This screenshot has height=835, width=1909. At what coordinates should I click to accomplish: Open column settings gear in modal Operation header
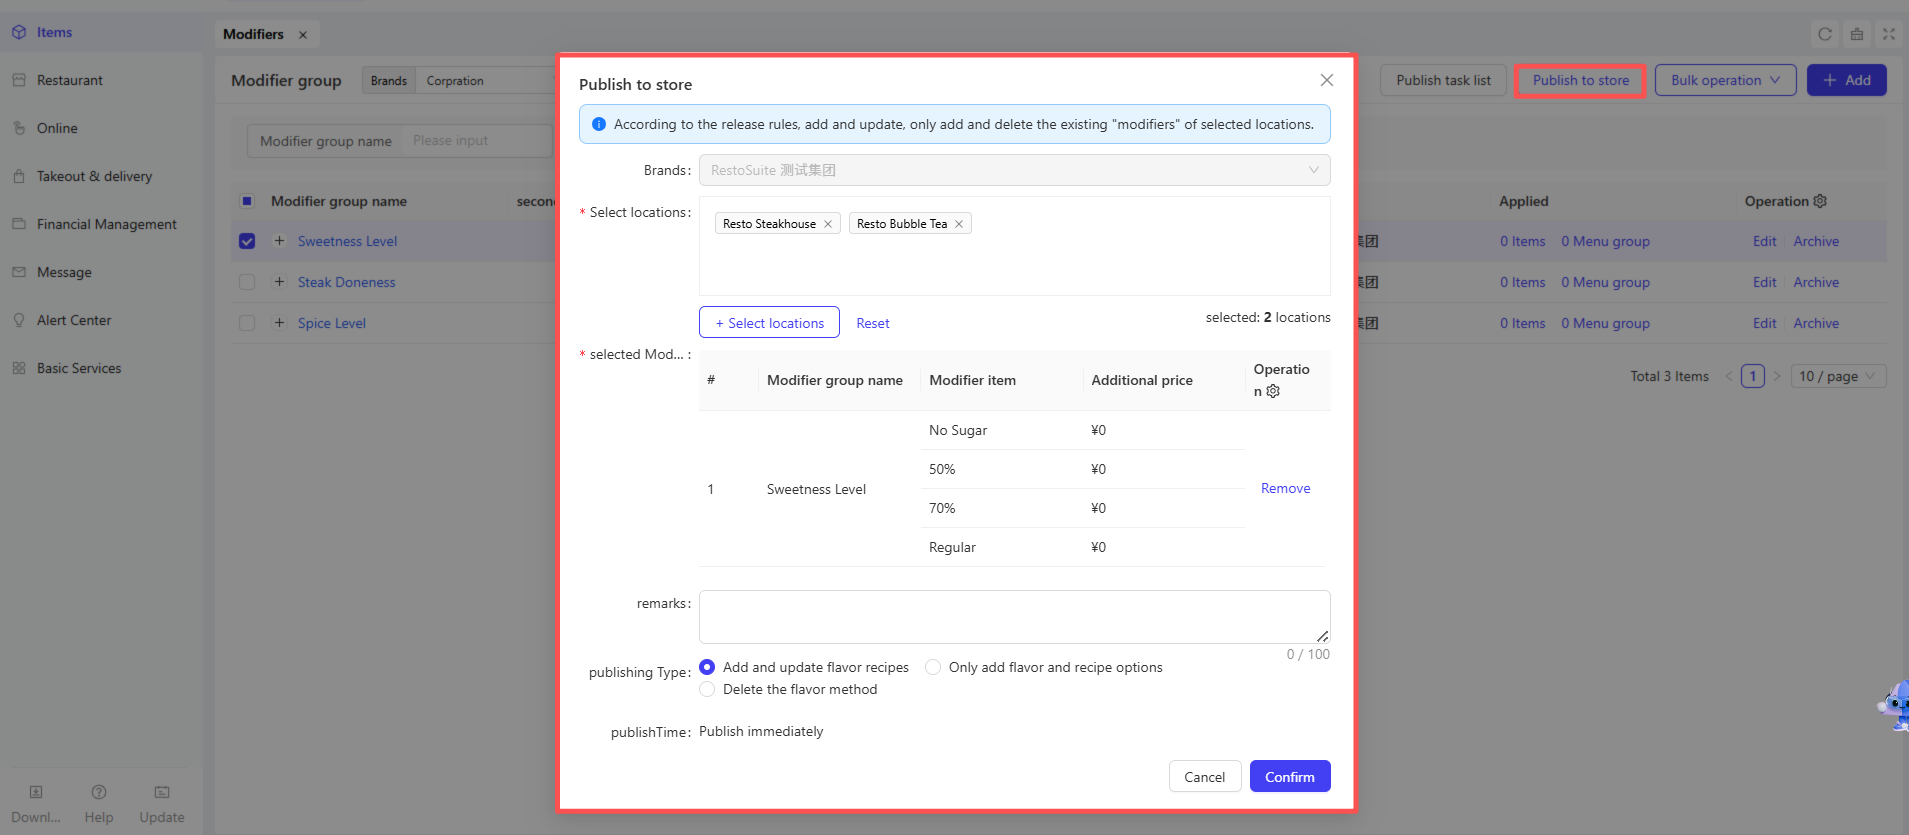[1273, 391]
